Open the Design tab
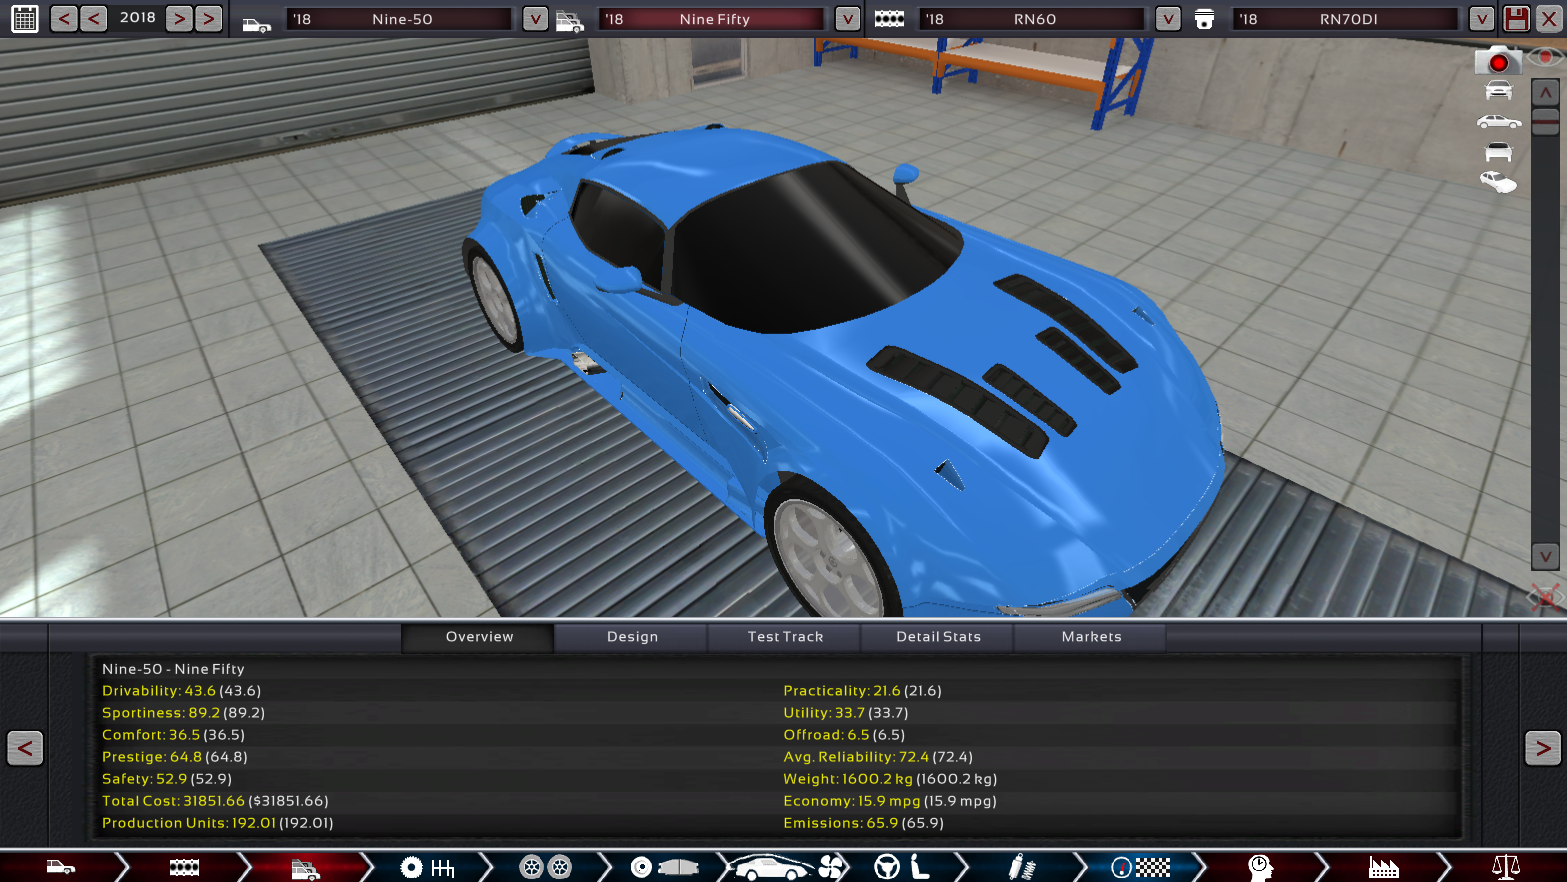 pyautogui.click(x=632, y=637)
